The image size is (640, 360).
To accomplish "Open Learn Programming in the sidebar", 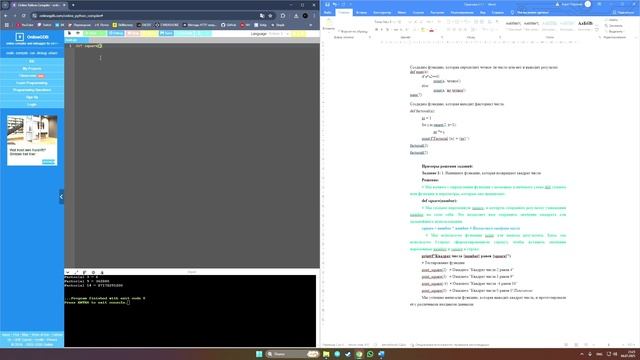I will (x=32, y=83).
